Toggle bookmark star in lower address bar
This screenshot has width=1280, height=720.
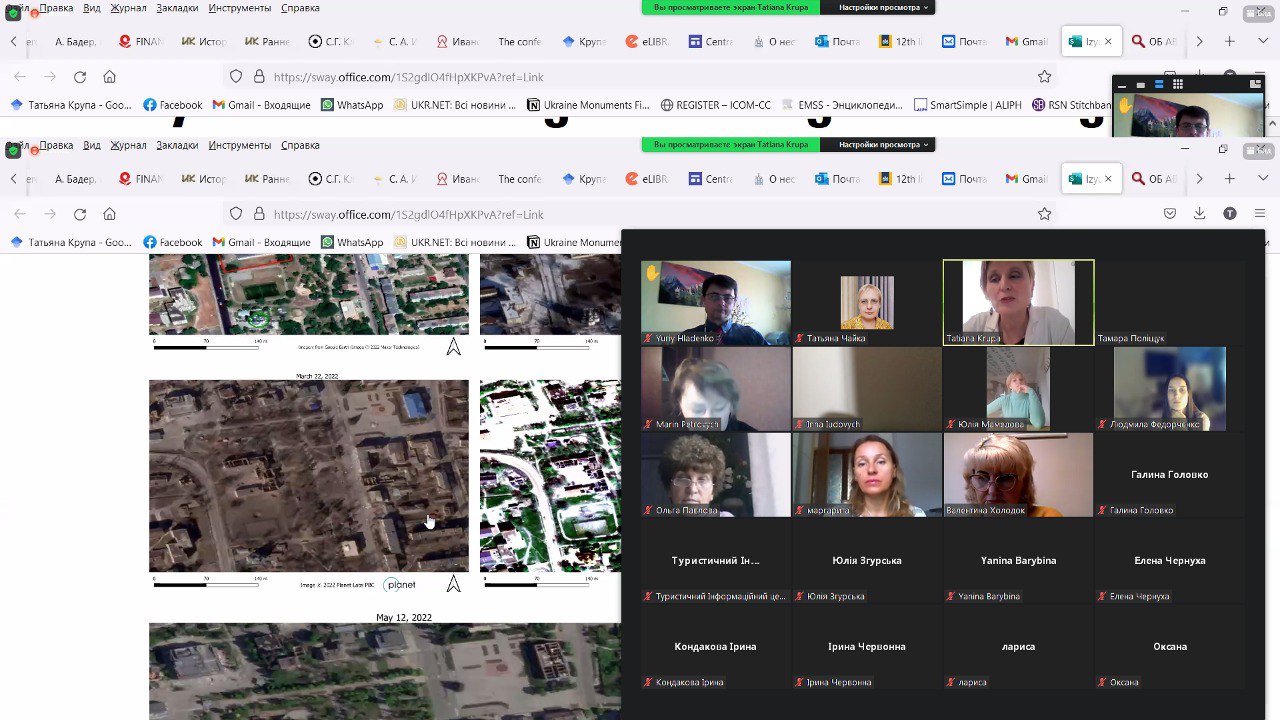pos(1044,214)
